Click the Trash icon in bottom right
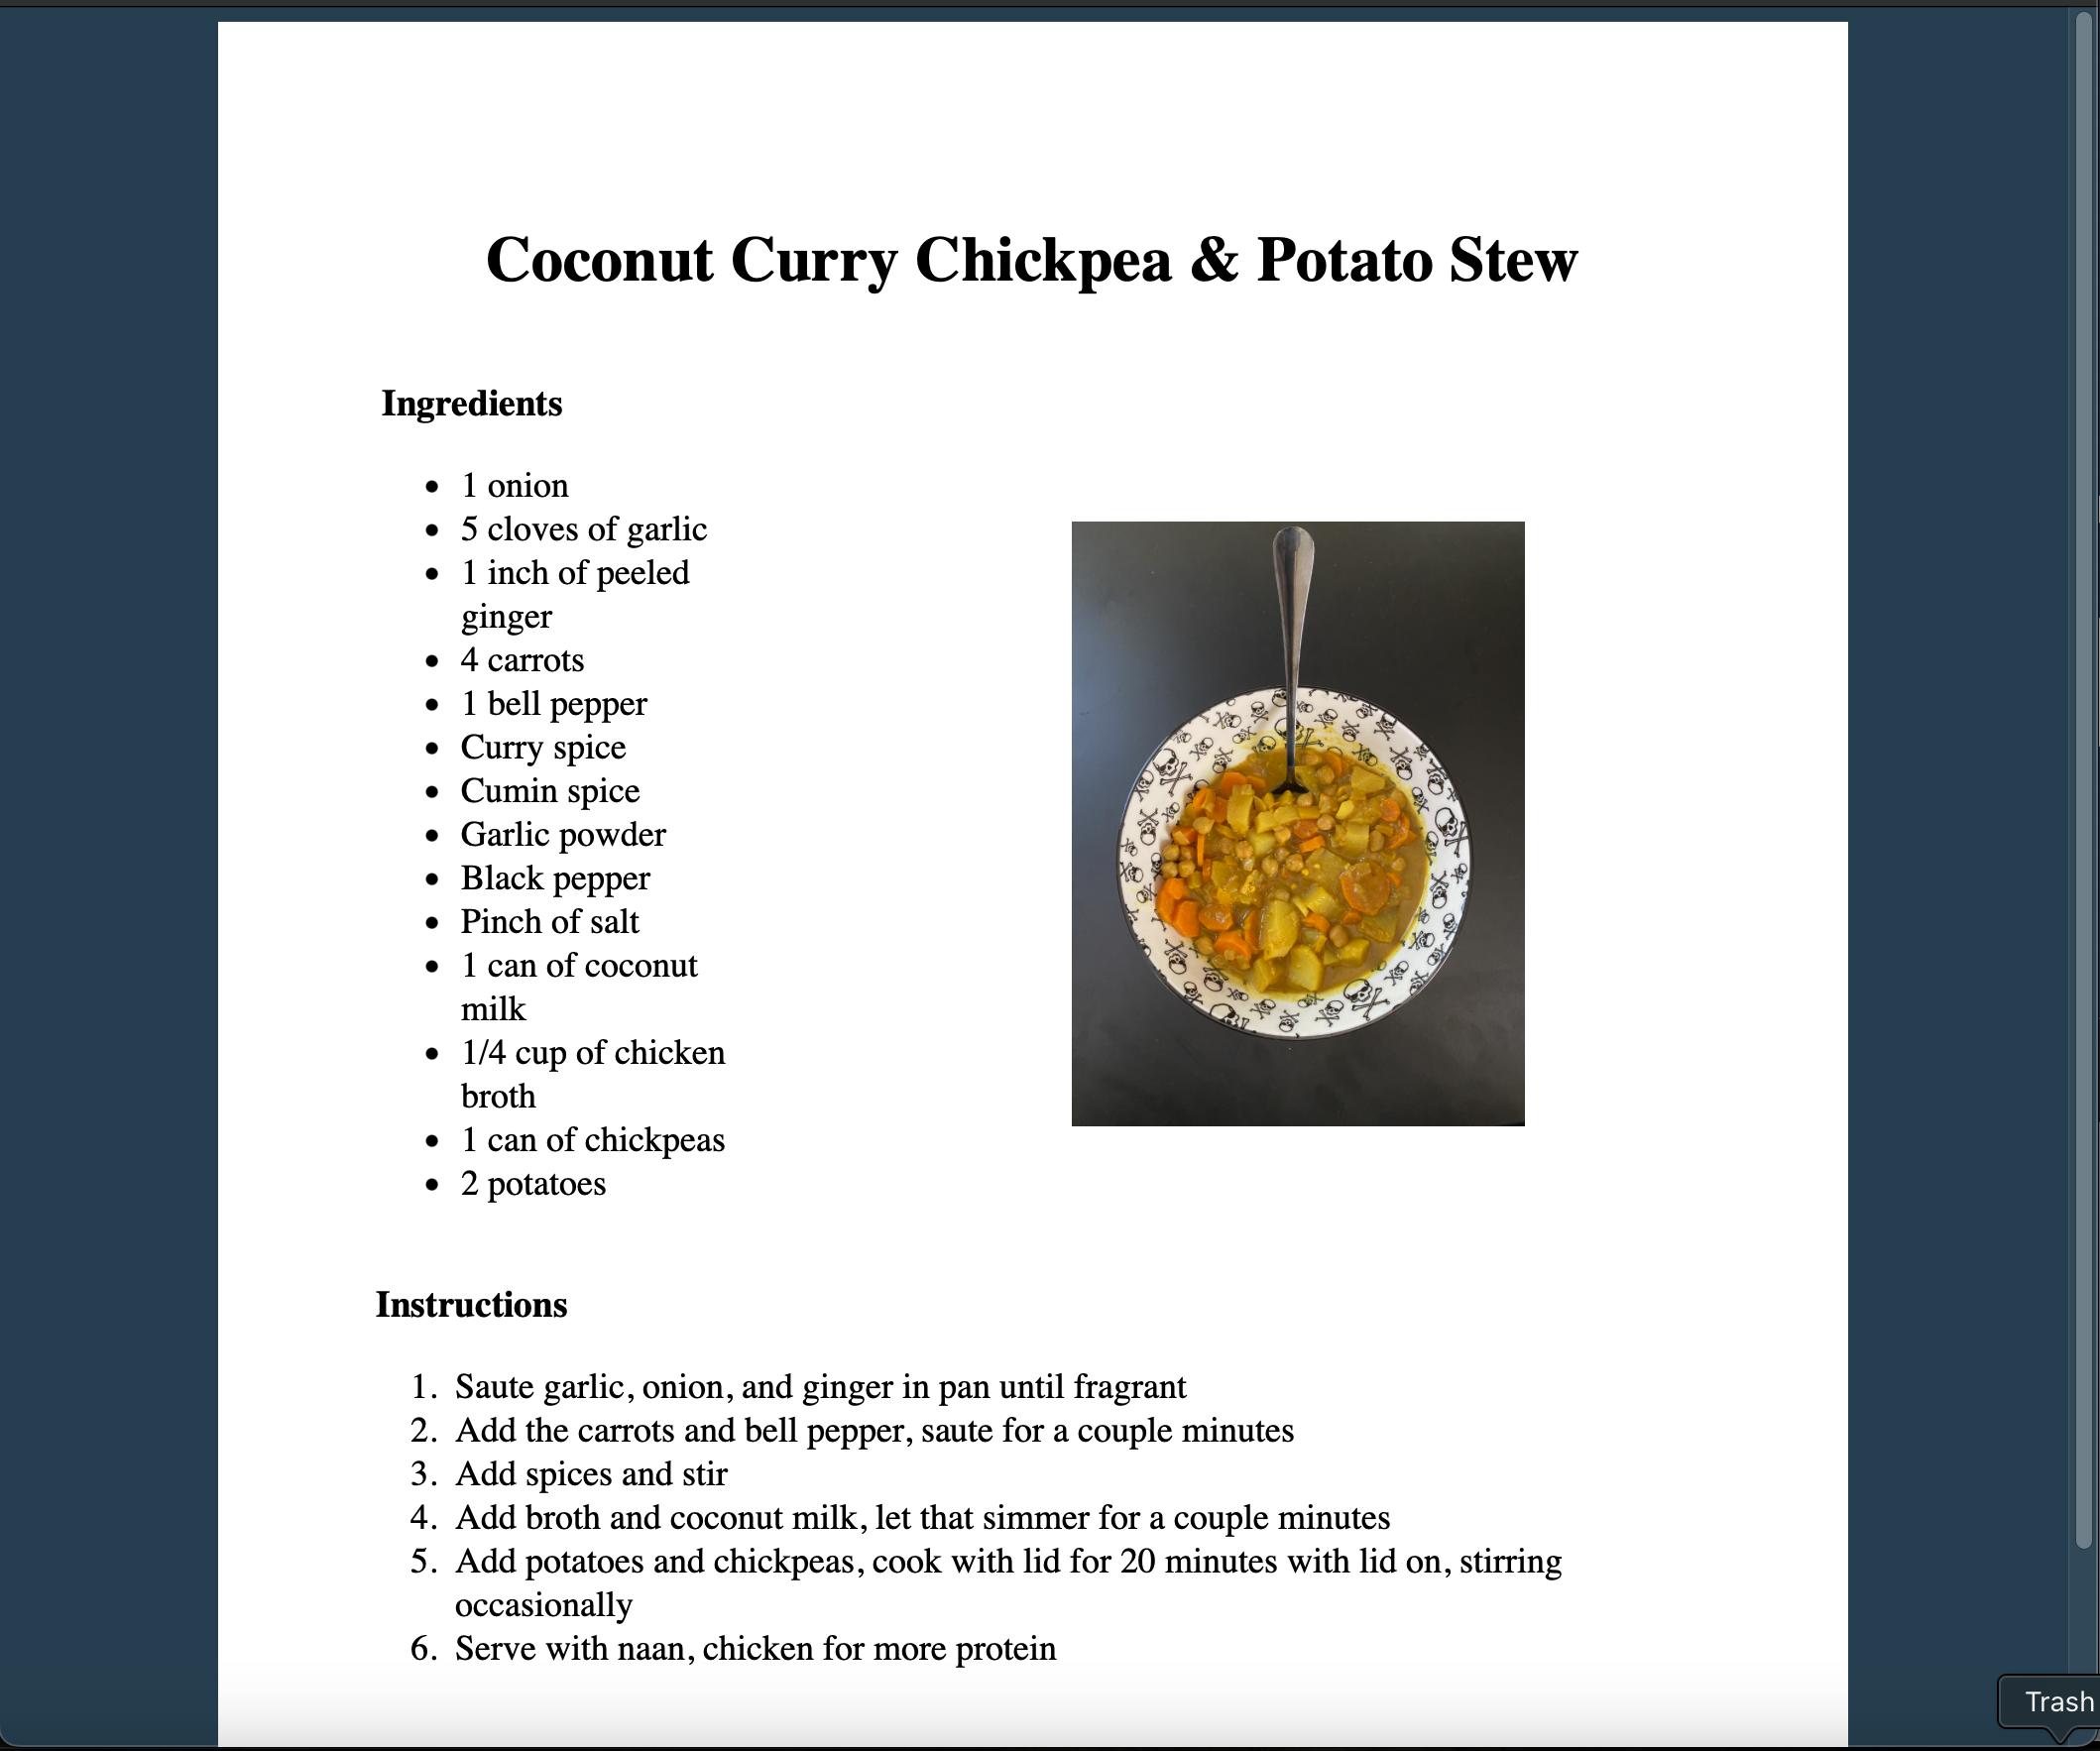 point(2056,1705)
